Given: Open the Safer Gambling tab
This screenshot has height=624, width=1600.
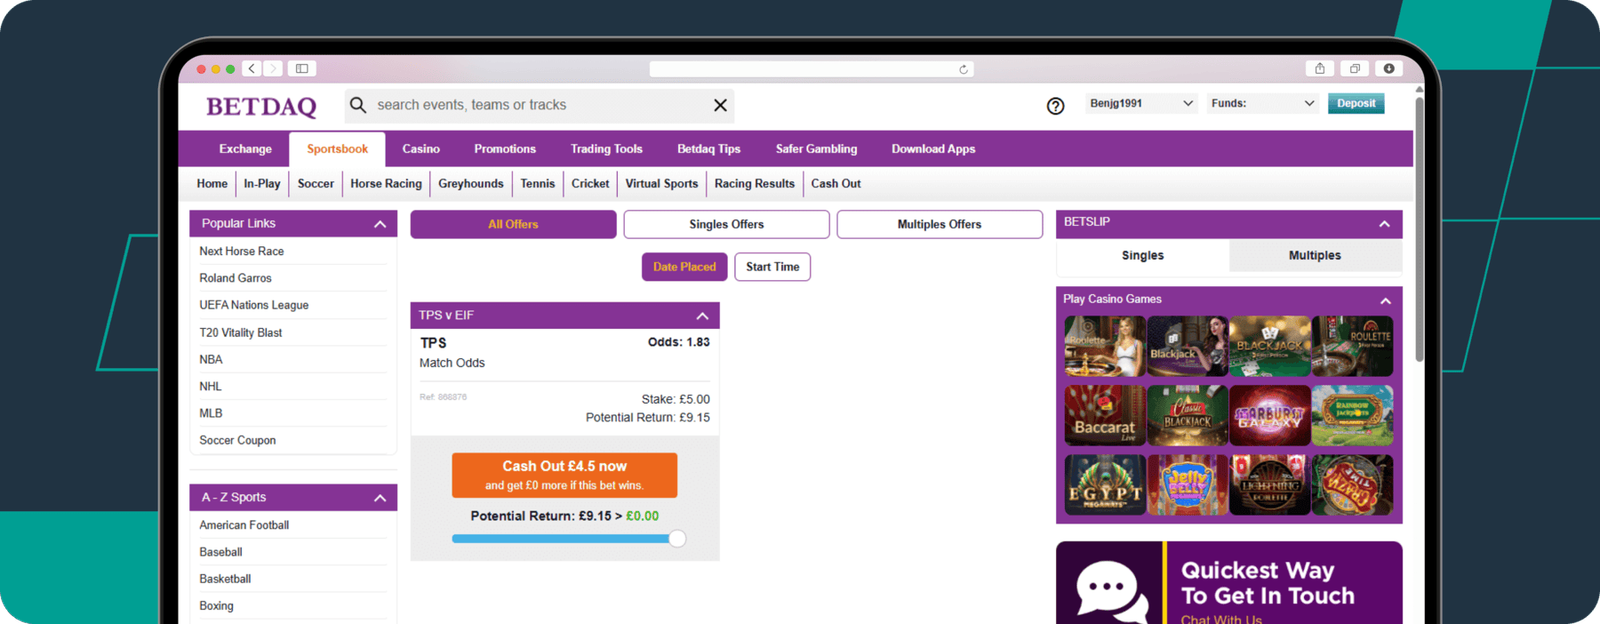Looking at the screenshot, I should click(816, 149).
